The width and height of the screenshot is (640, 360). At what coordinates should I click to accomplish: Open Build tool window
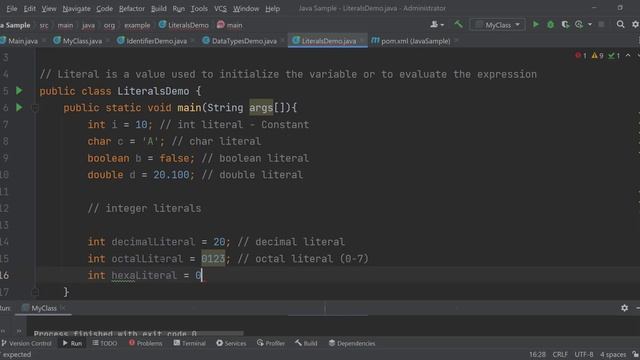[x=306, y=343]
